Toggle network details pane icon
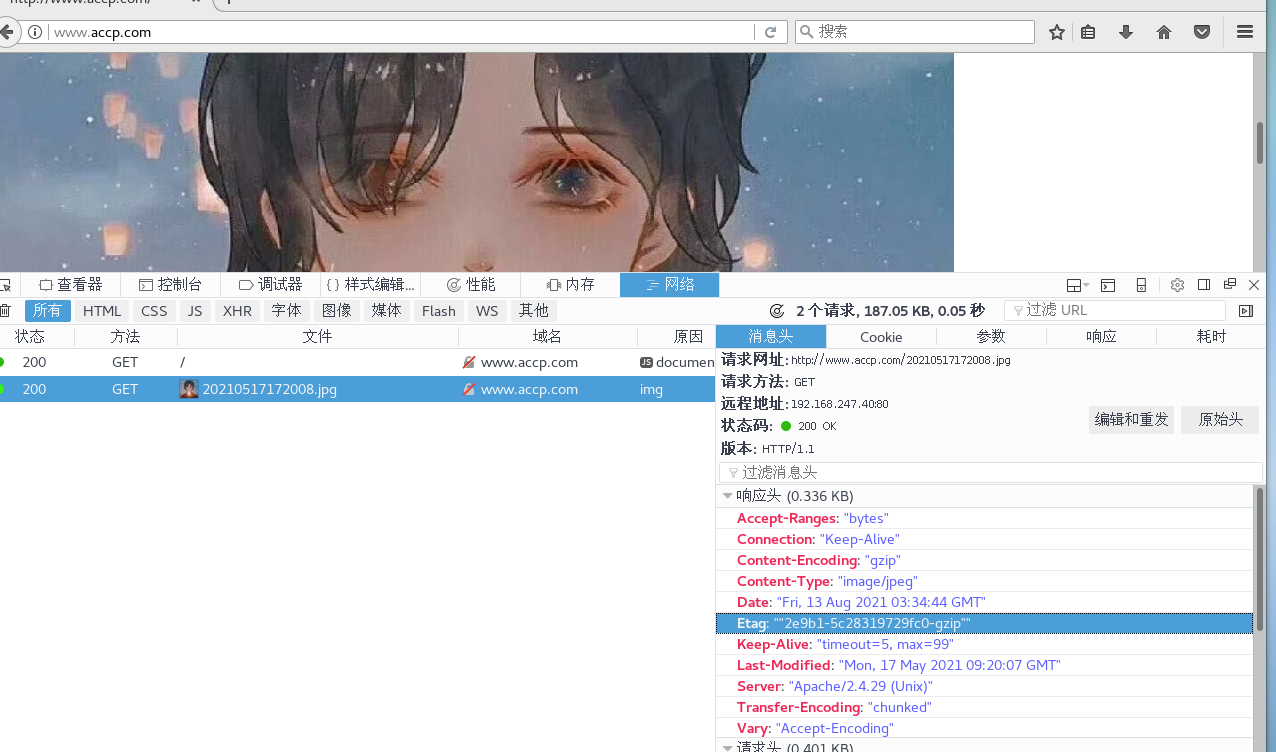 (1246, 311)
